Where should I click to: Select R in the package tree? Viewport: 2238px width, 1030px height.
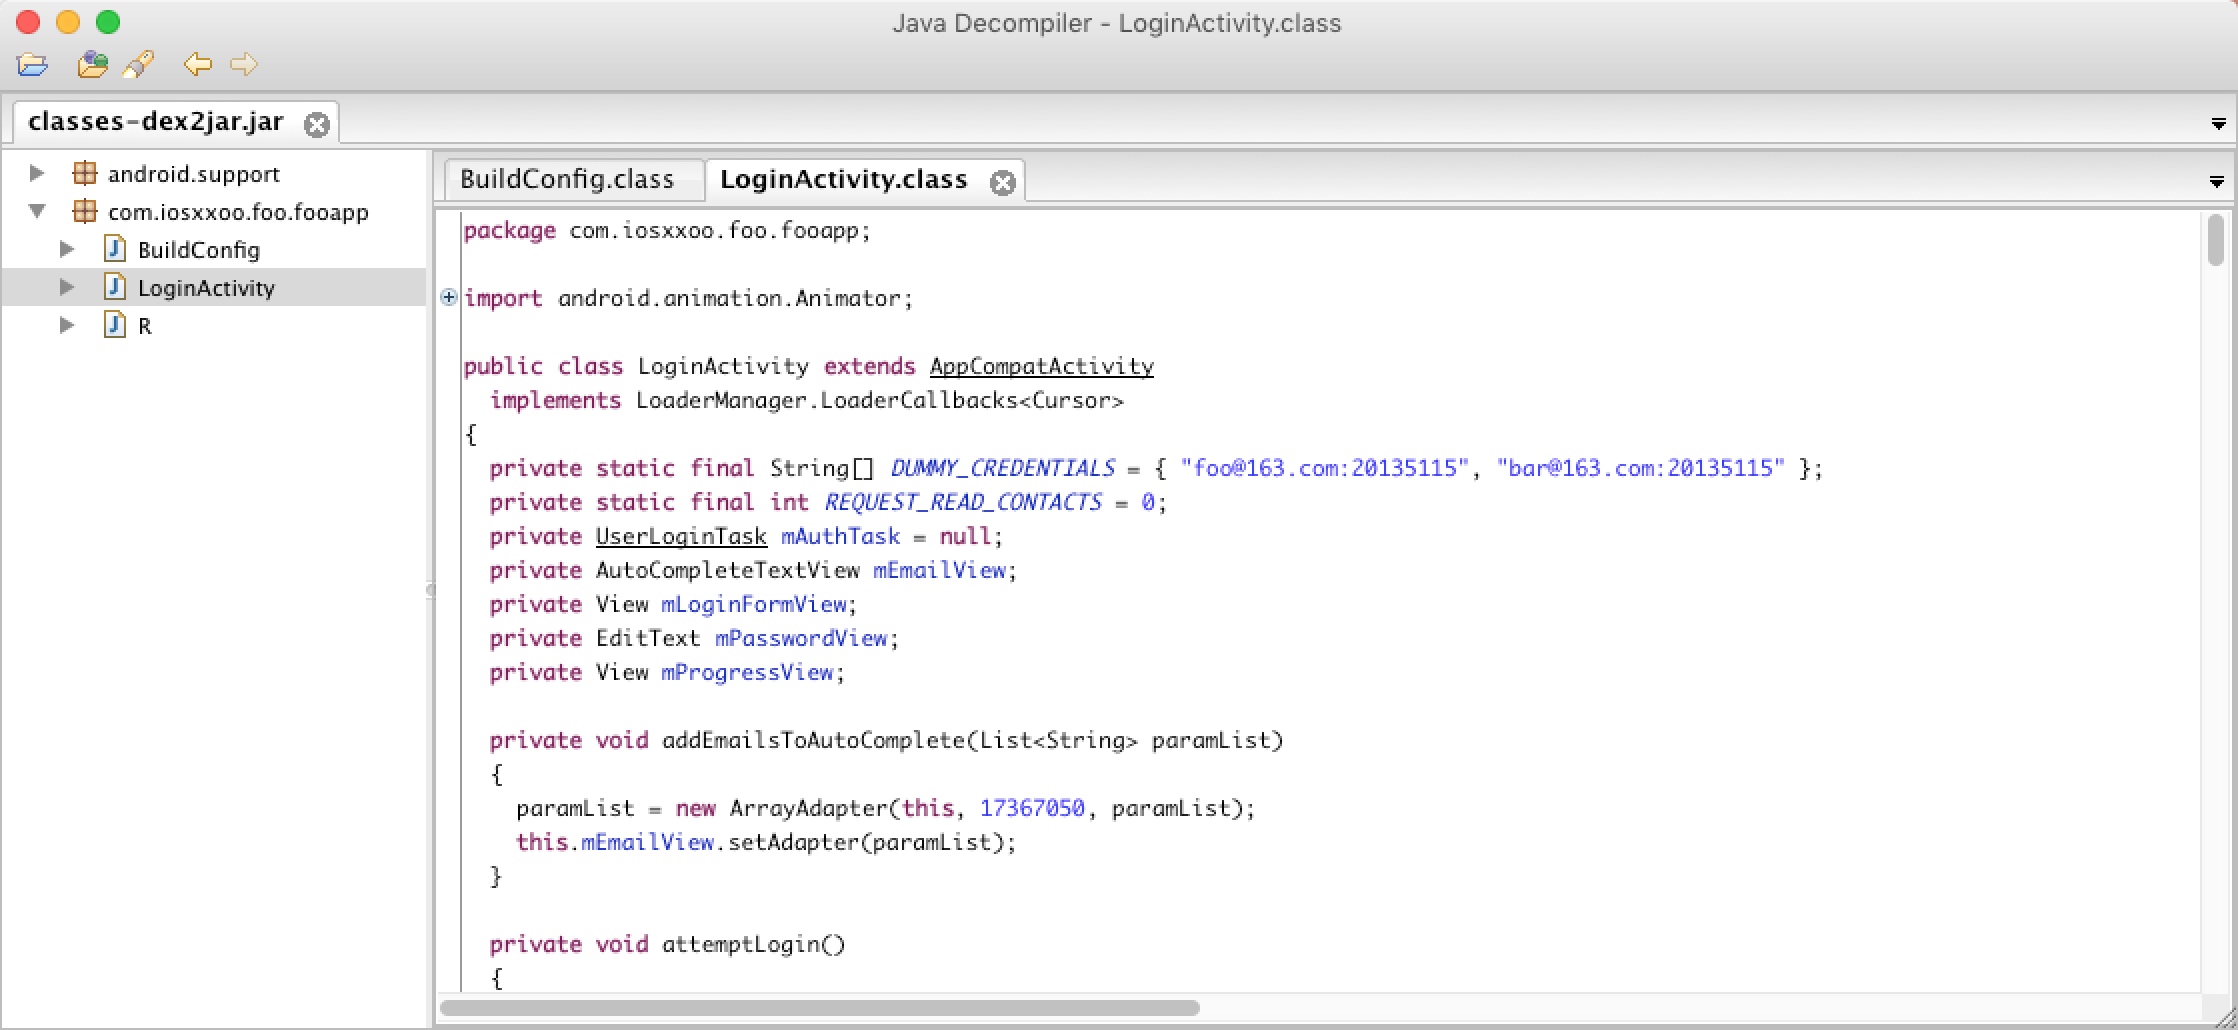145,326
